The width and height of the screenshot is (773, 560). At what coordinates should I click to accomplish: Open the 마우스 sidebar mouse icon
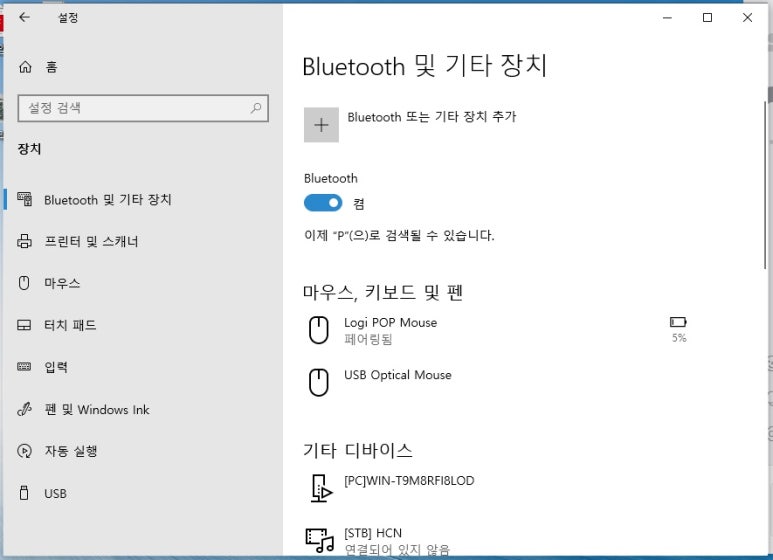point(24,283)
